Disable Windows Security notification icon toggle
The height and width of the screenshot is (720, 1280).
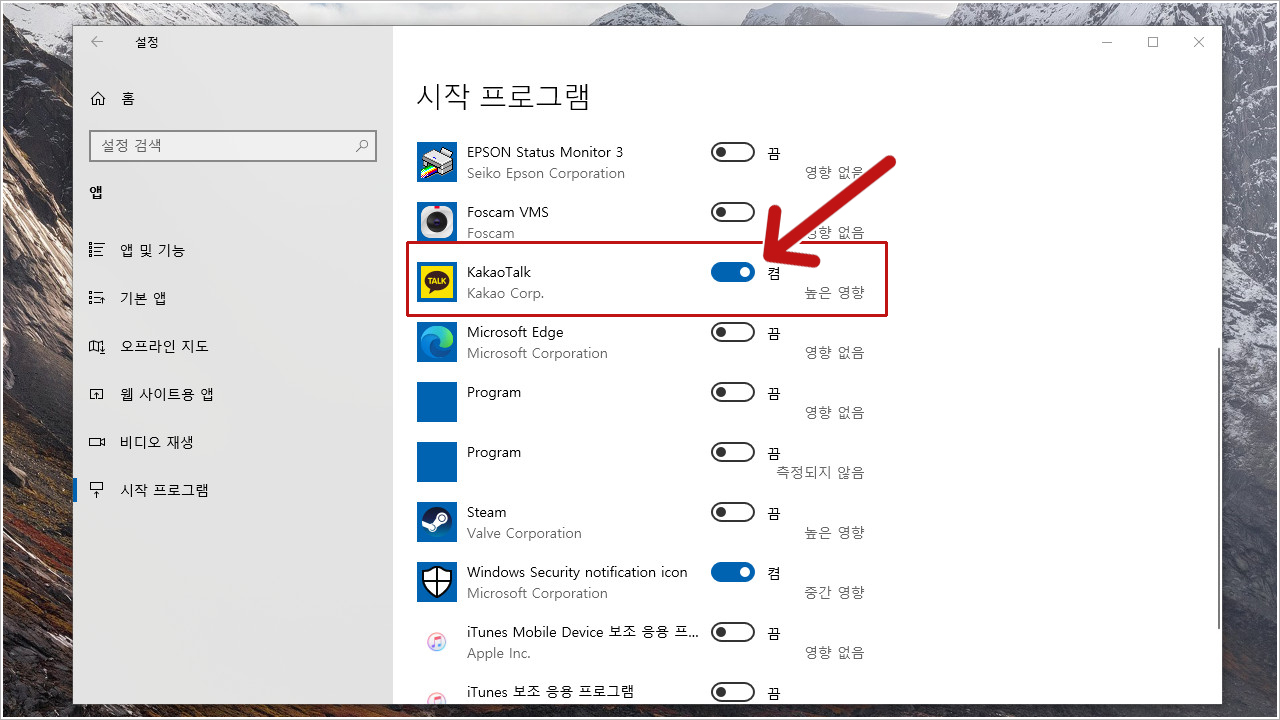(733, 572)
